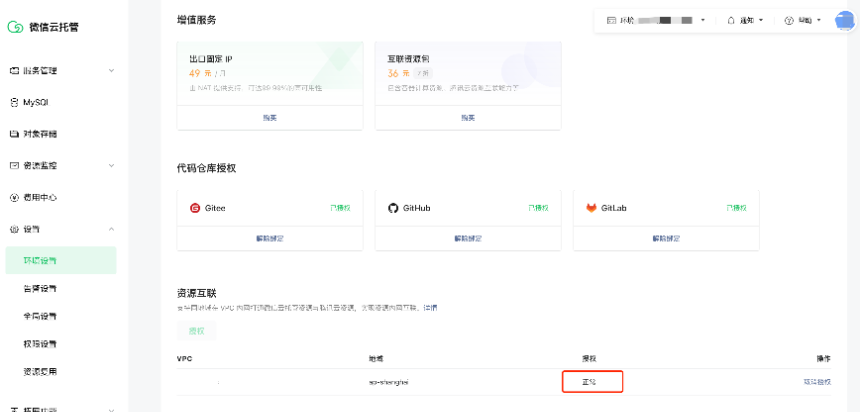Image resolution: width=860 pixels, height=412 pixels.
Task: Click the 服务管理 sidebar icon
Action: click(x=15, y=71)
